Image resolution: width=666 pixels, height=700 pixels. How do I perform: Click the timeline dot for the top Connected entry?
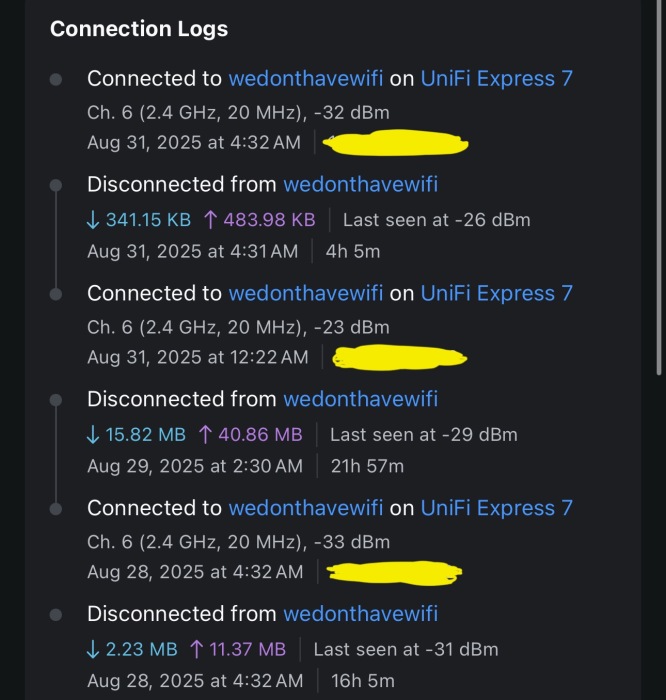click(x=57, y=78)
